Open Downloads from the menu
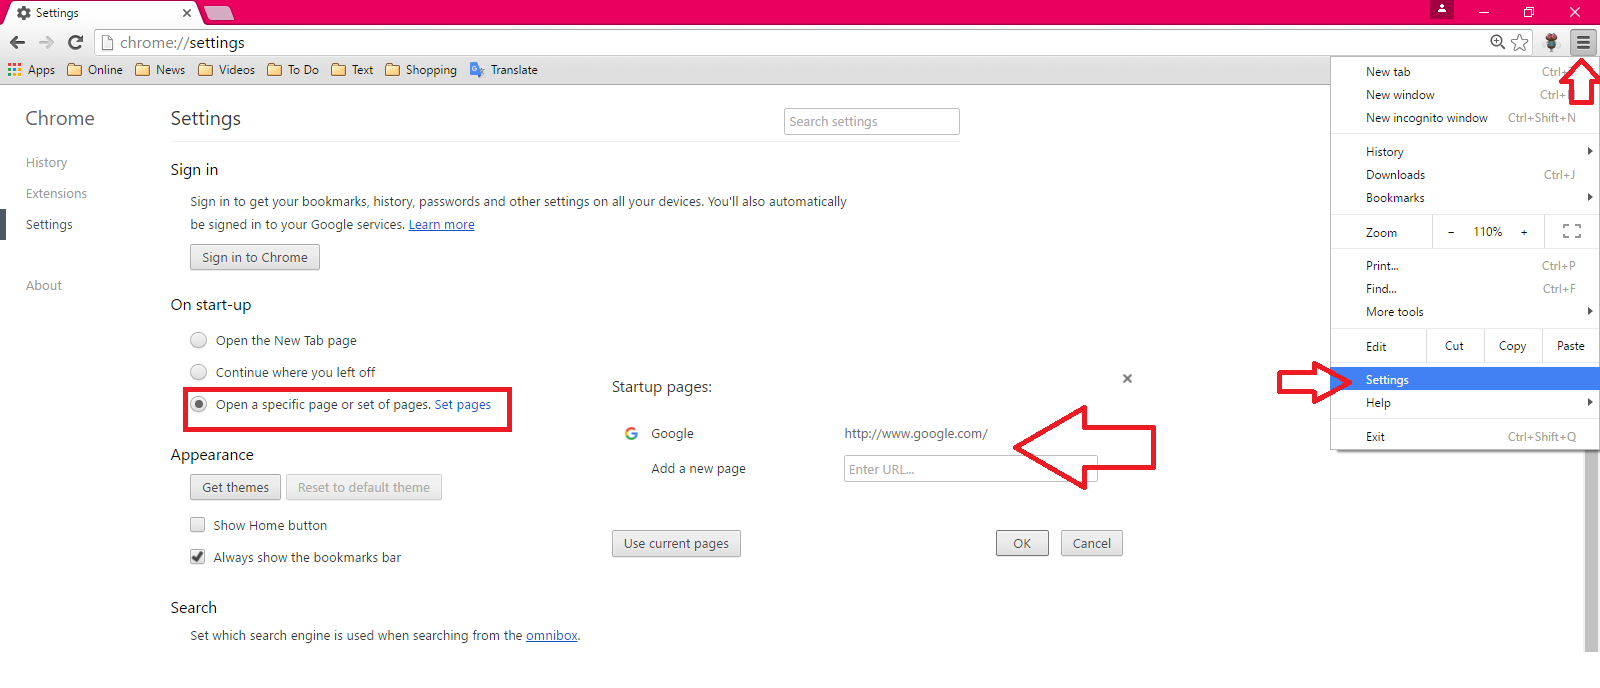This screenshot has height=688, width=1600. (1464, 175)
